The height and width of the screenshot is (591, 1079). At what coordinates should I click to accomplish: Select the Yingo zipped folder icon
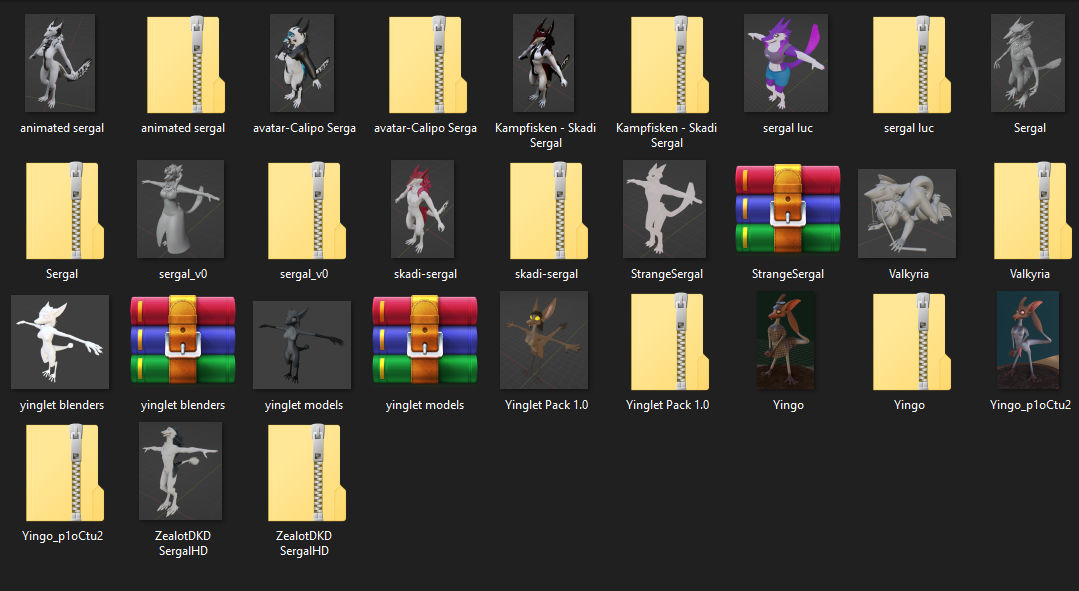coord(912,342)
